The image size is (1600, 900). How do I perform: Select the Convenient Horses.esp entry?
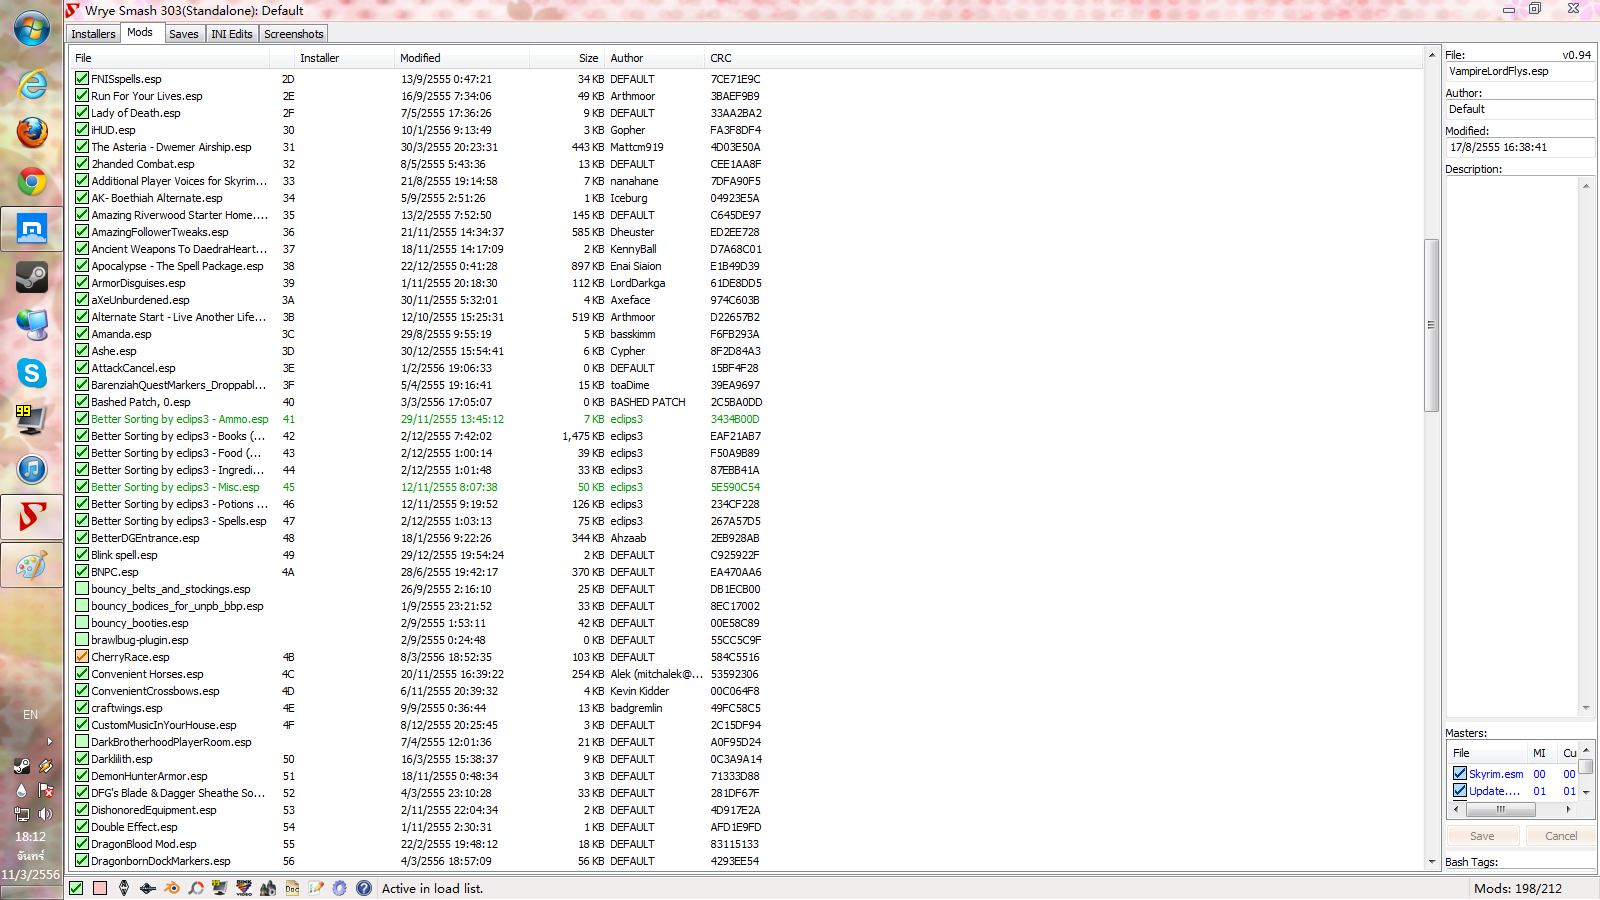[x=747, y=674]
